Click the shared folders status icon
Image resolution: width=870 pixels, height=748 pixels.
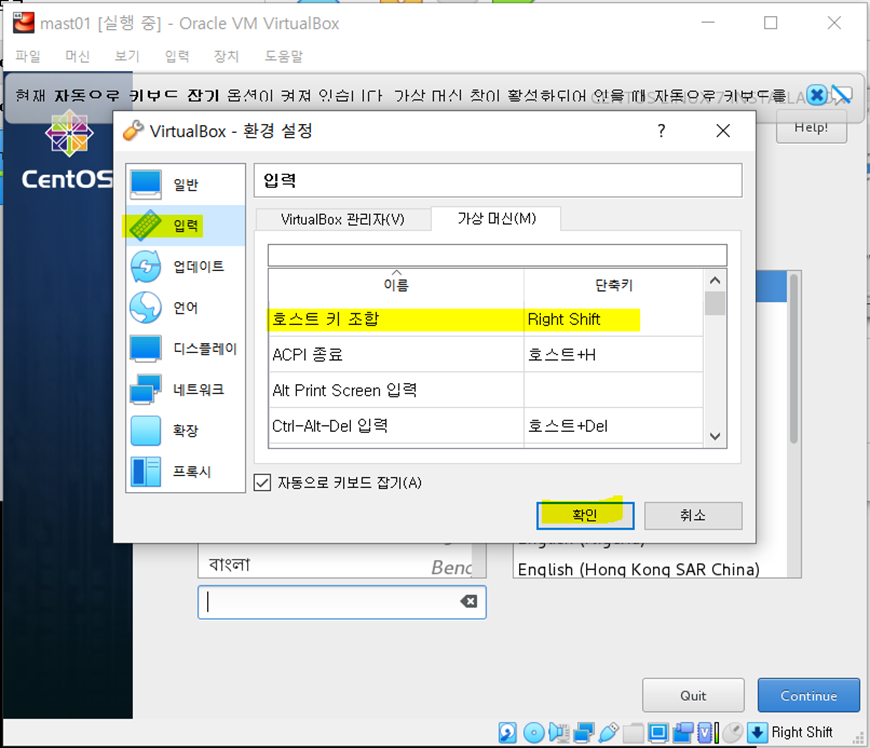[x=633, y=732]
